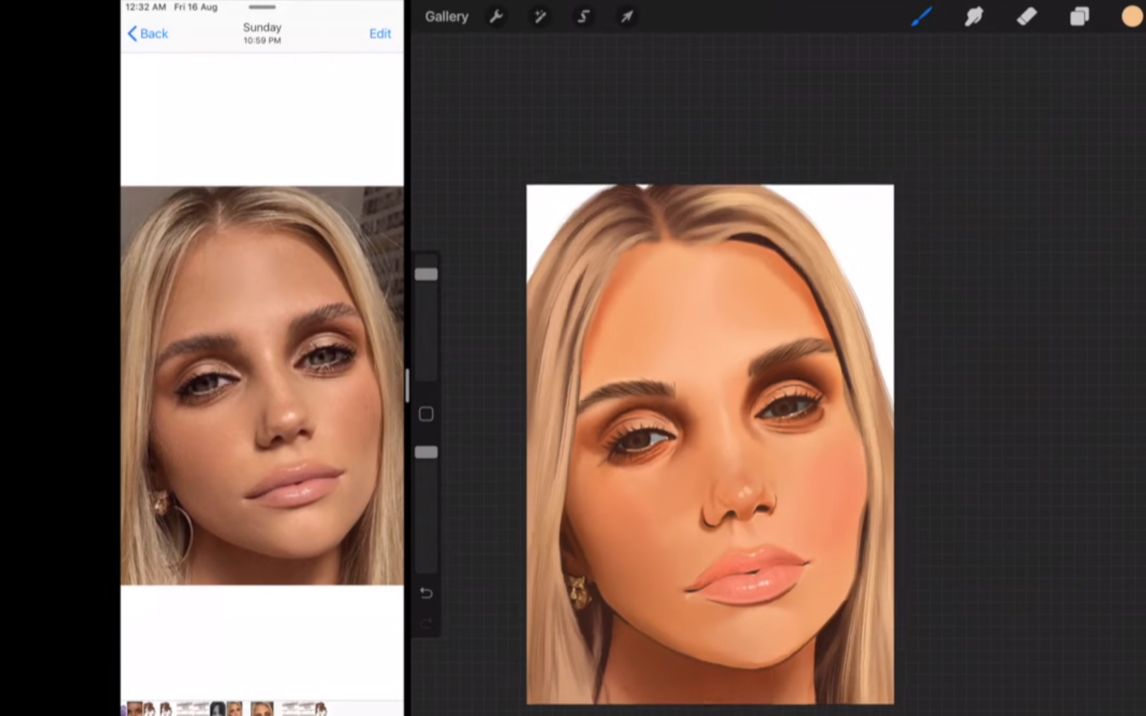Undo the last stroke with sidebar arrow
This screenshot has width=1146, height=716.
pyautogui.click(x=426, y=593)
